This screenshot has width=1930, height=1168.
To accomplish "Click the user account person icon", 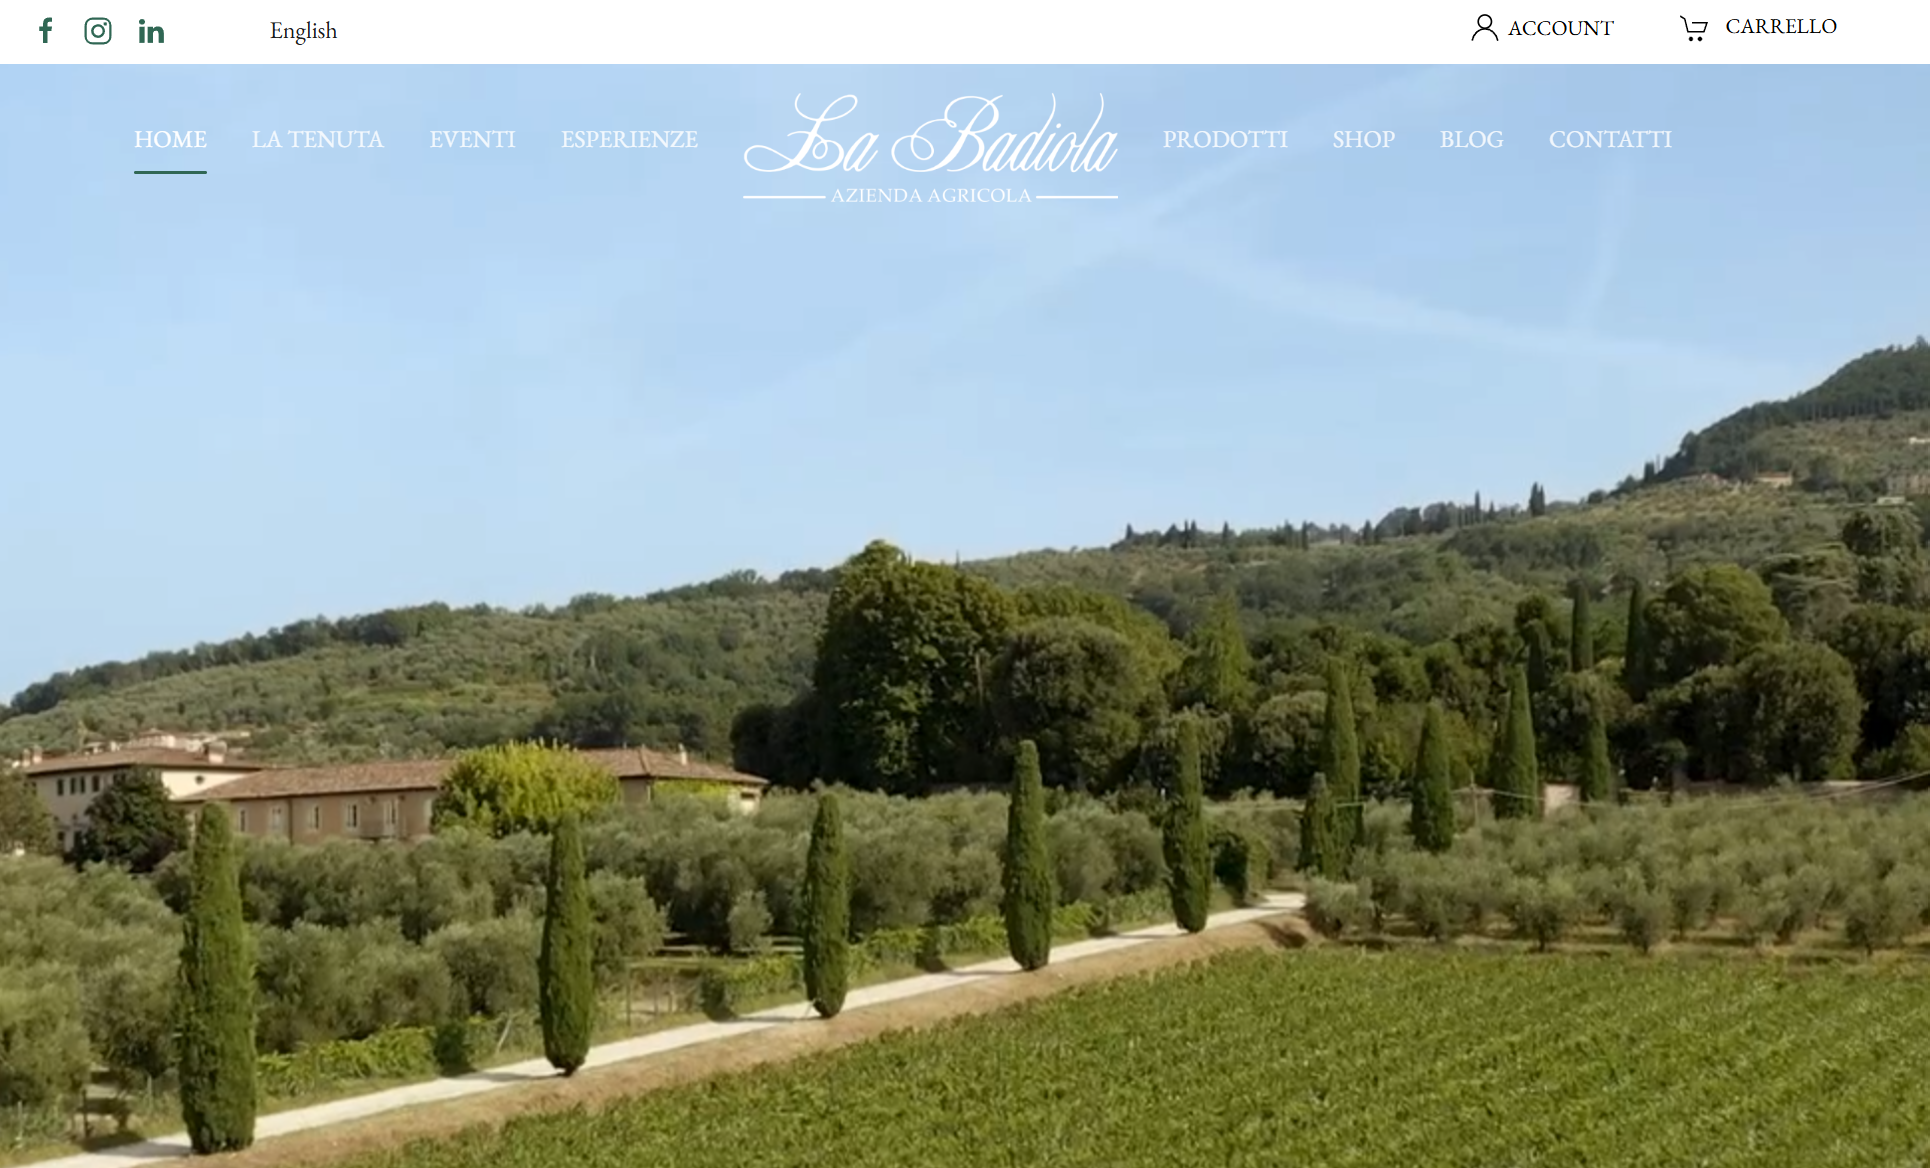I will click(x=1484, y=28).
